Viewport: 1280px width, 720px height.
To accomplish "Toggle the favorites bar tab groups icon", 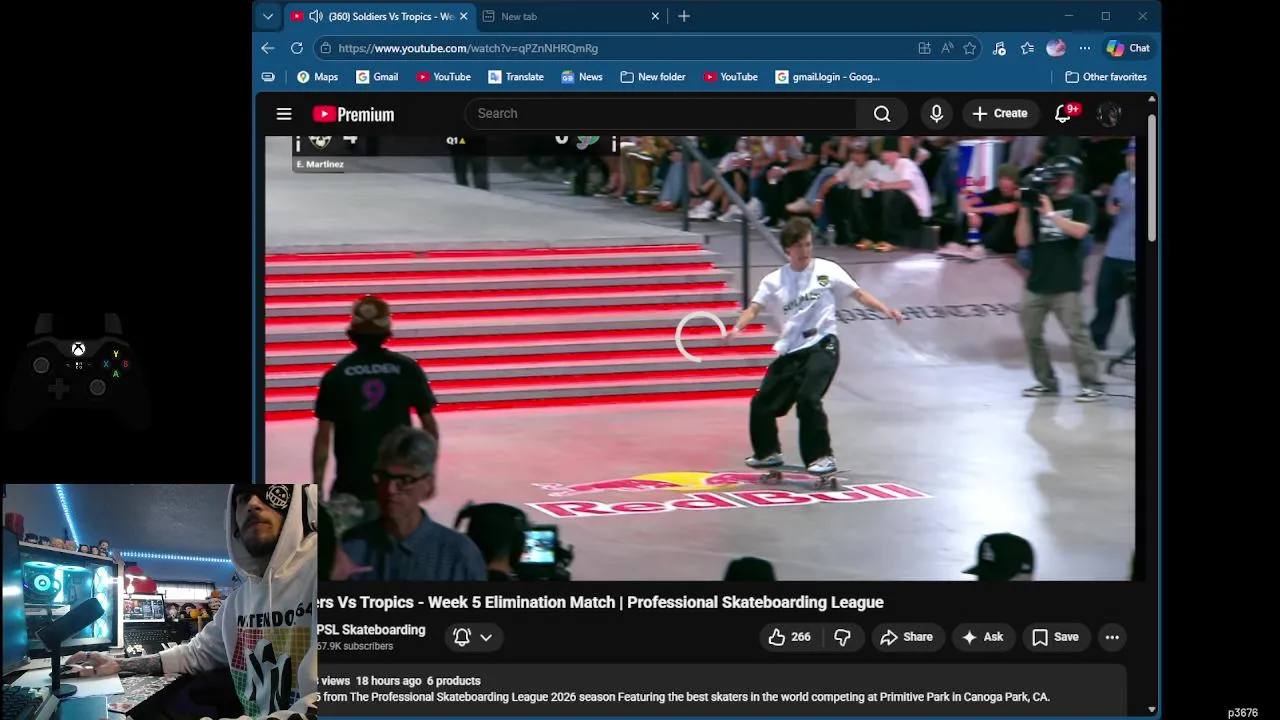I will (268, 77).
